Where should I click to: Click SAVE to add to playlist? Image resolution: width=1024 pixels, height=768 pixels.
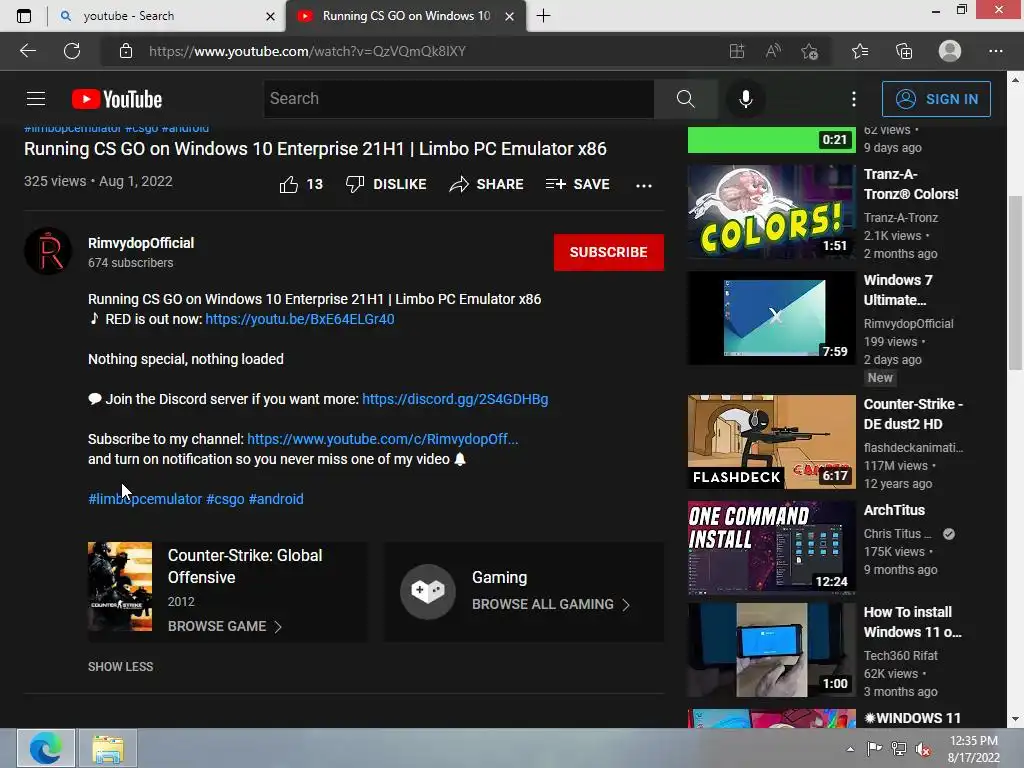pyautogui.click(x=577, y=184)
